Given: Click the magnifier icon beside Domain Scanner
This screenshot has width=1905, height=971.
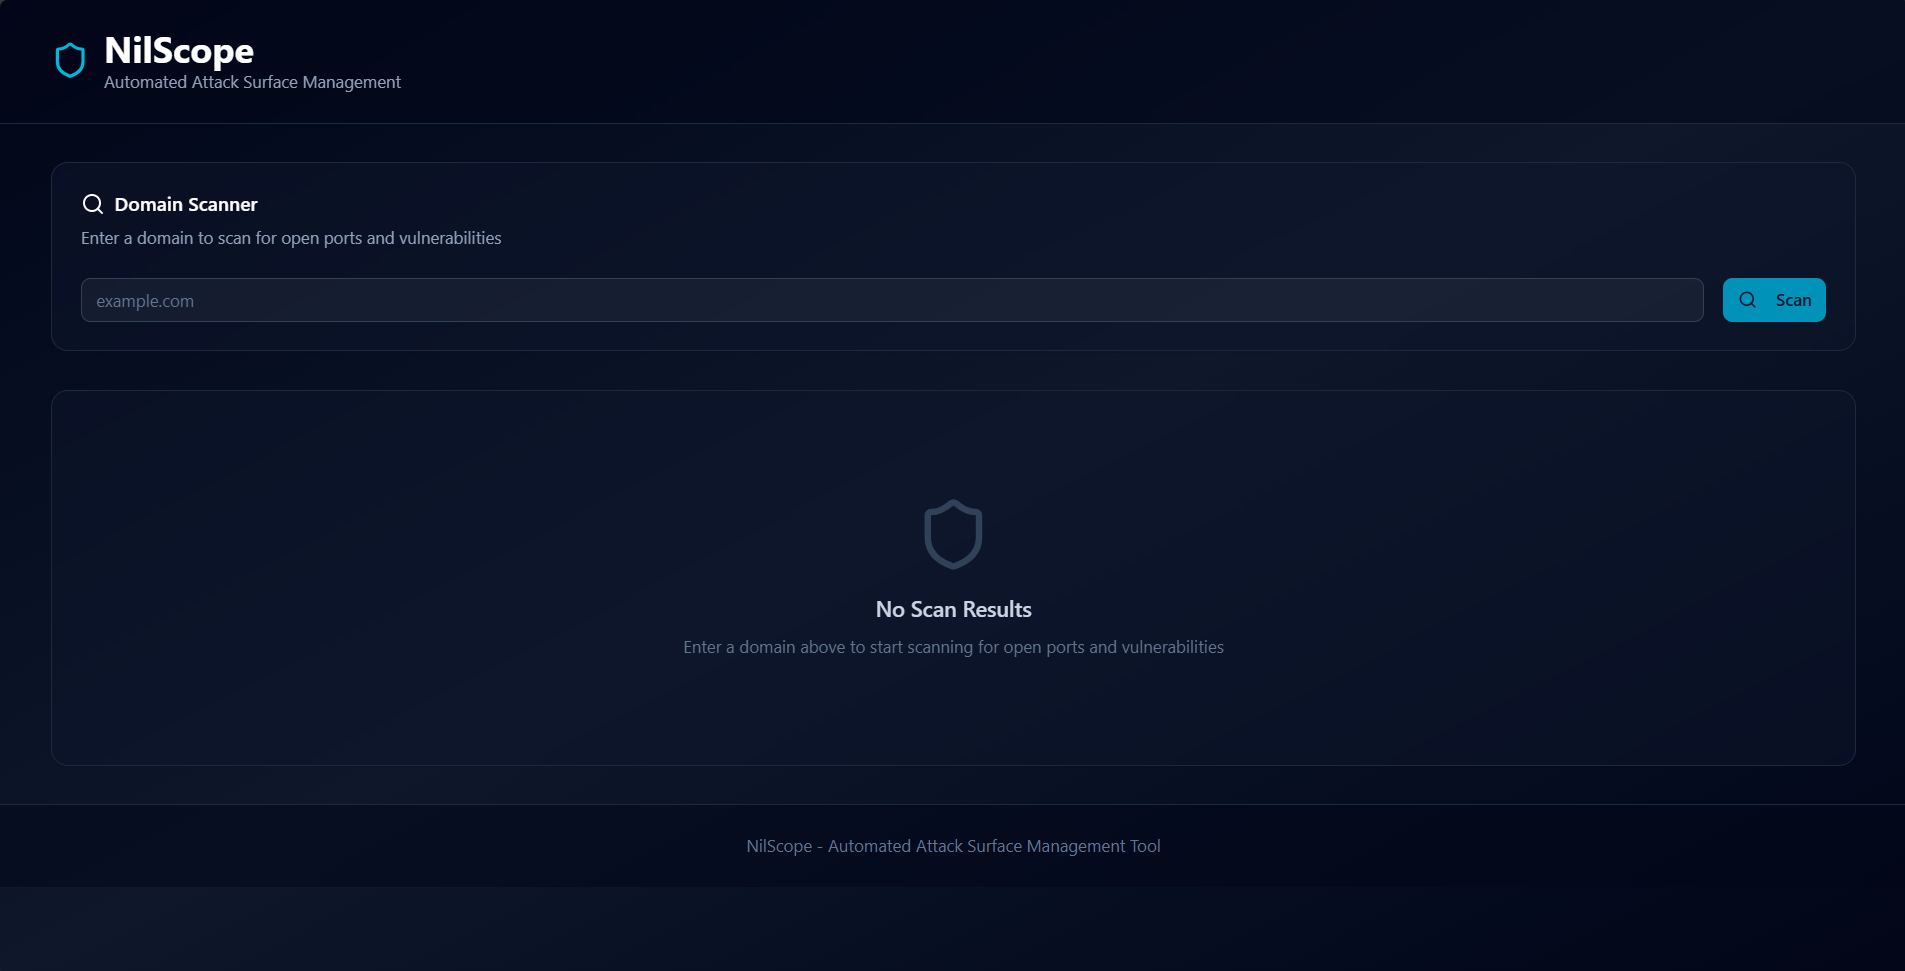Looking at the screenshot, I should (93, 204).
